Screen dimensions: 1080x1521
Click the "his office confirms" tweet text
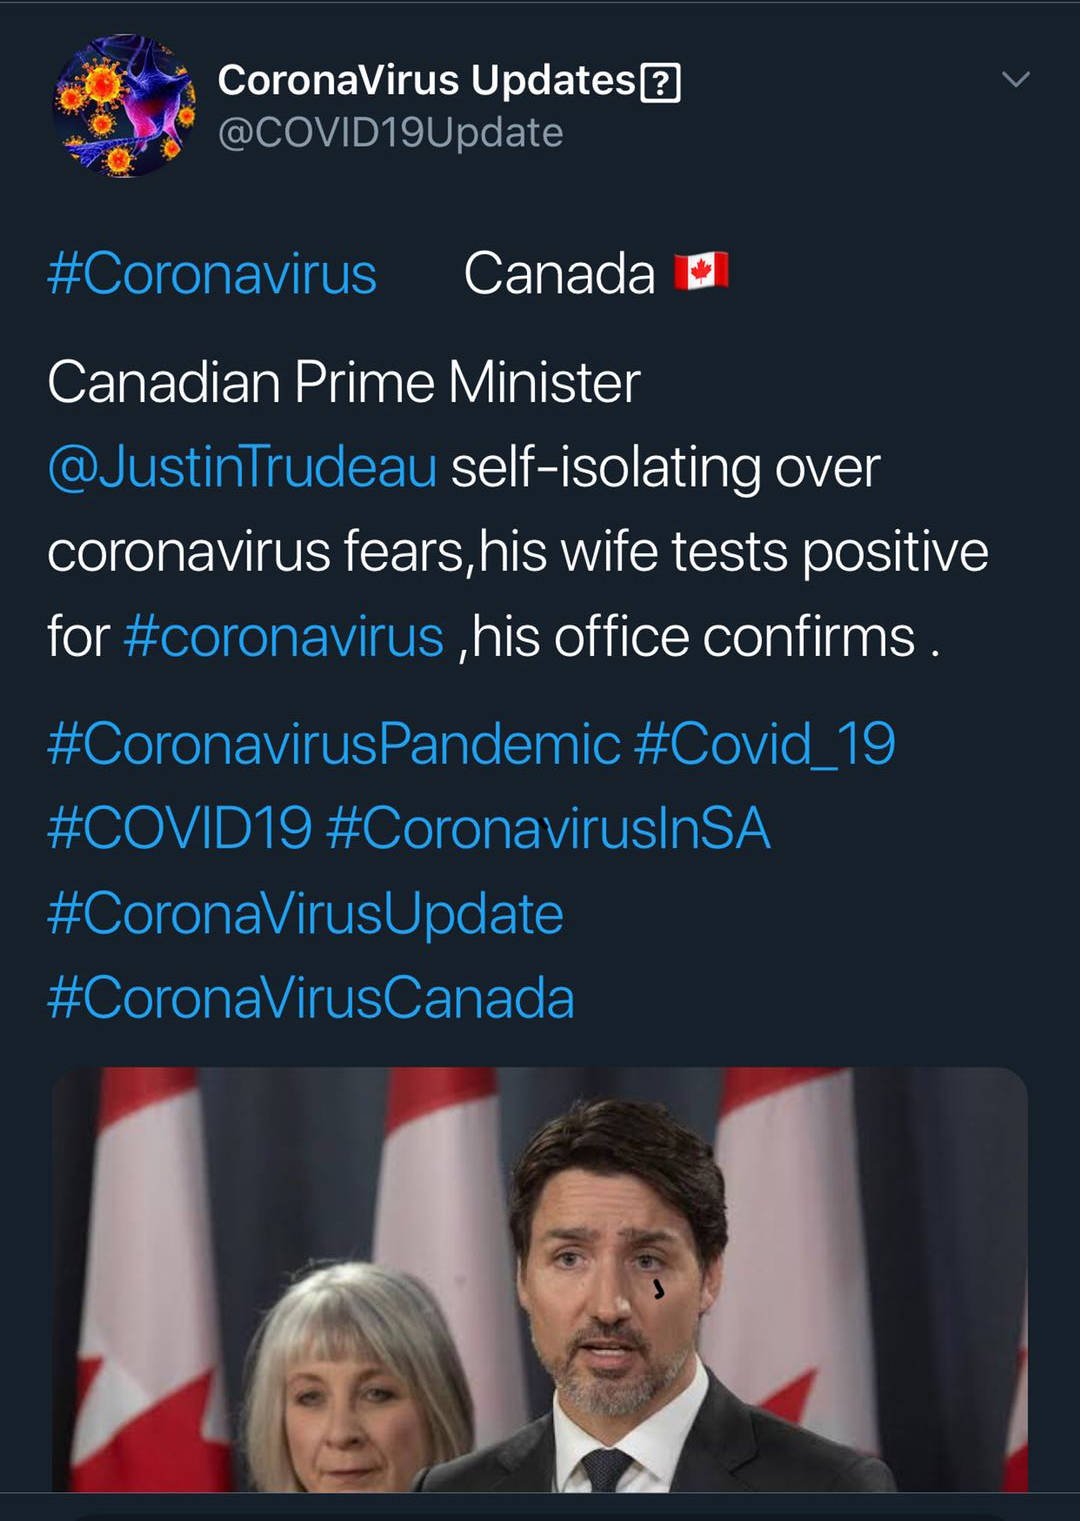[x=693, y=637]
